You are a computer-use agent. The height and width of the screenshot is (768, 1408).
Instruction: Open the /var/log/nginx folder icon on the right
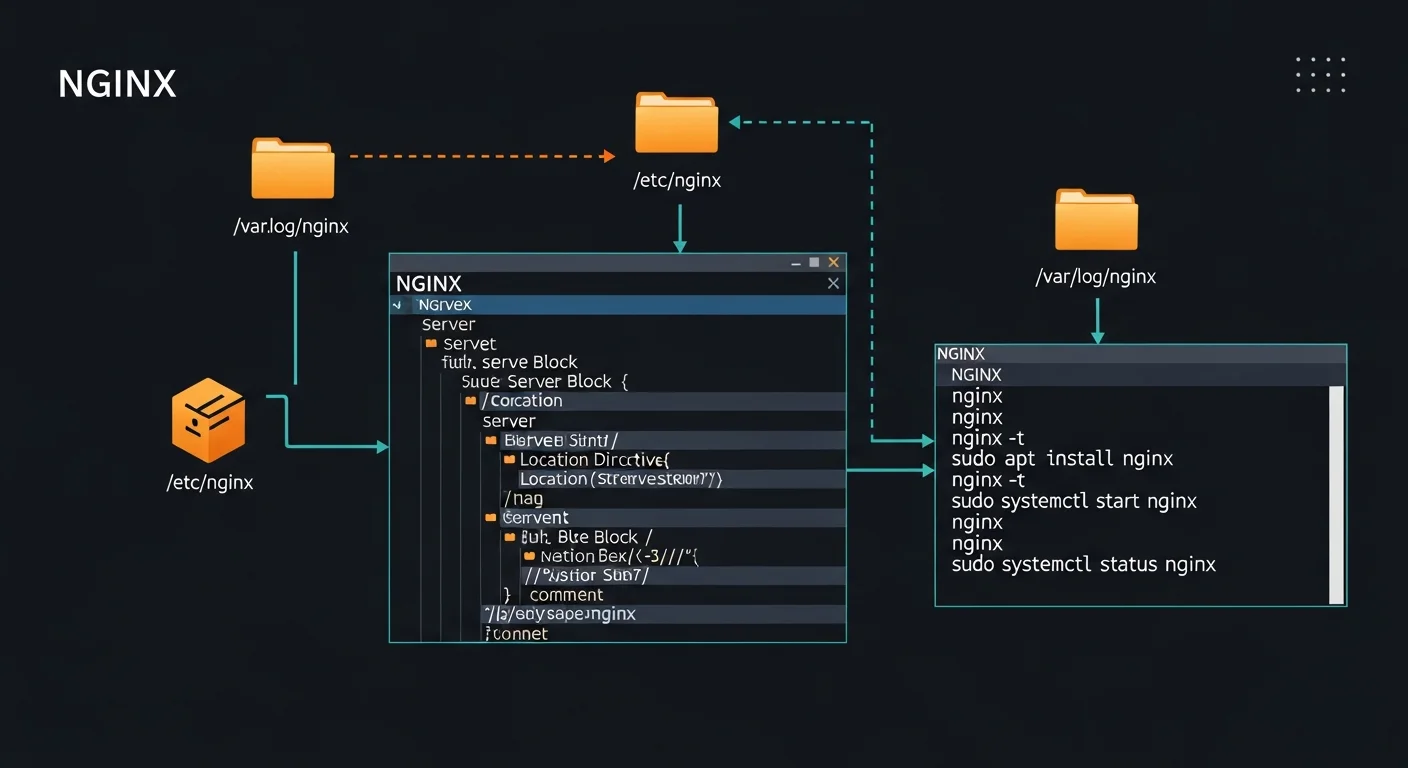pyautogui.click(x=1096, y=217)
